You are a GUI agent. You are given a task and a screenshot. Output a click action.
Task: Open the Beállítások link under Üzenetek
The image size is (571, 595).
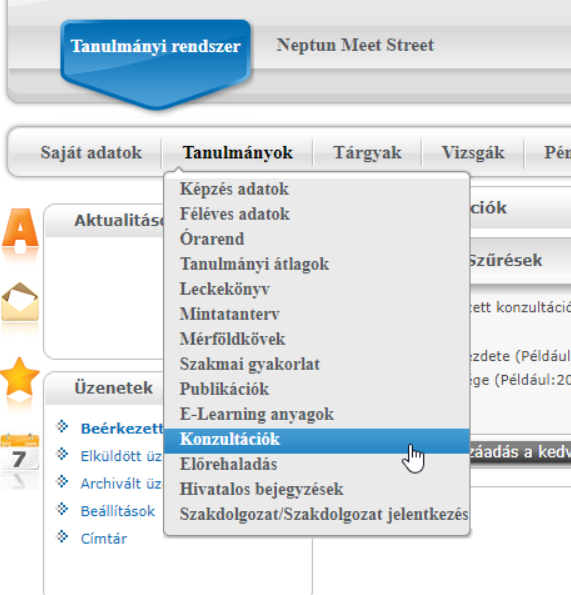[118, 511]
